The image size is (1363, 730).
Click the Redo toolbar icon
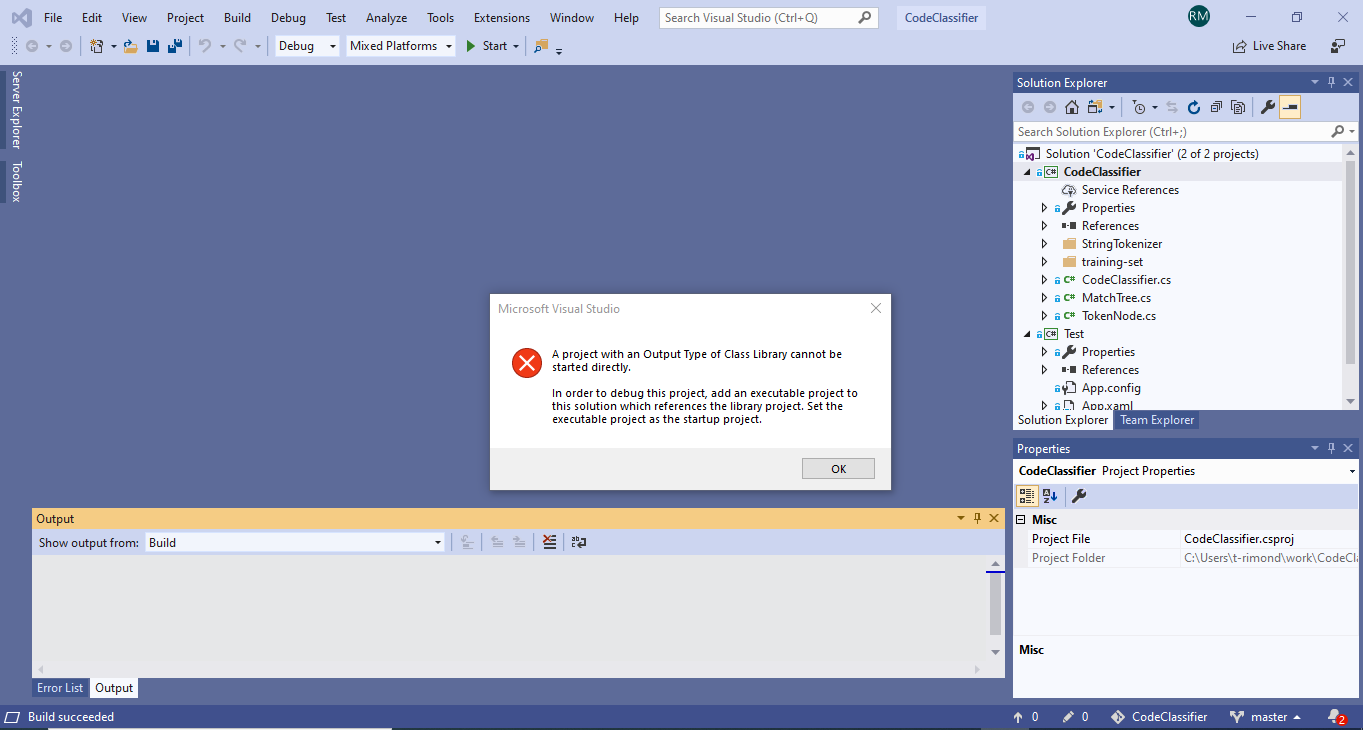tap(240, 46)
